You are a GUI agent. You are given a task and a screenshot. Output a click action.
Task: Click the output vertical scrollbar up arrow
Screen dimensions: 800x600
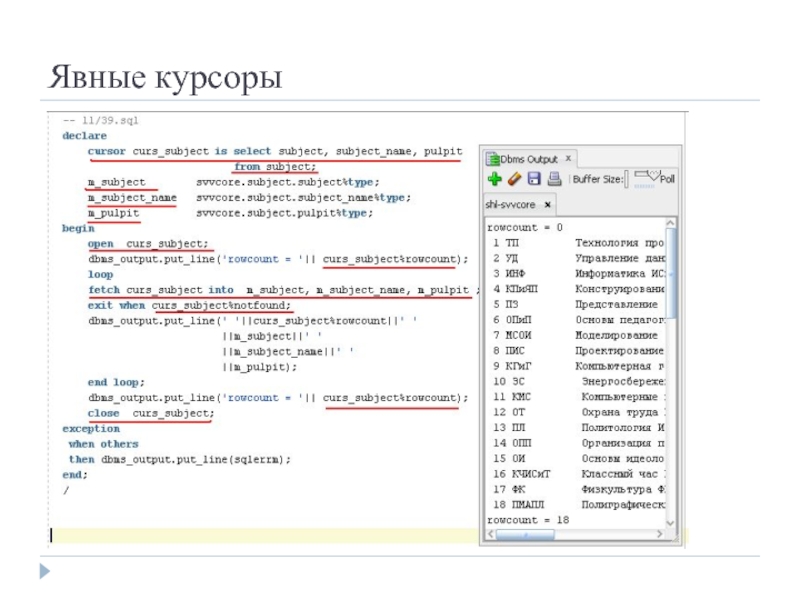tap(672, 225)
